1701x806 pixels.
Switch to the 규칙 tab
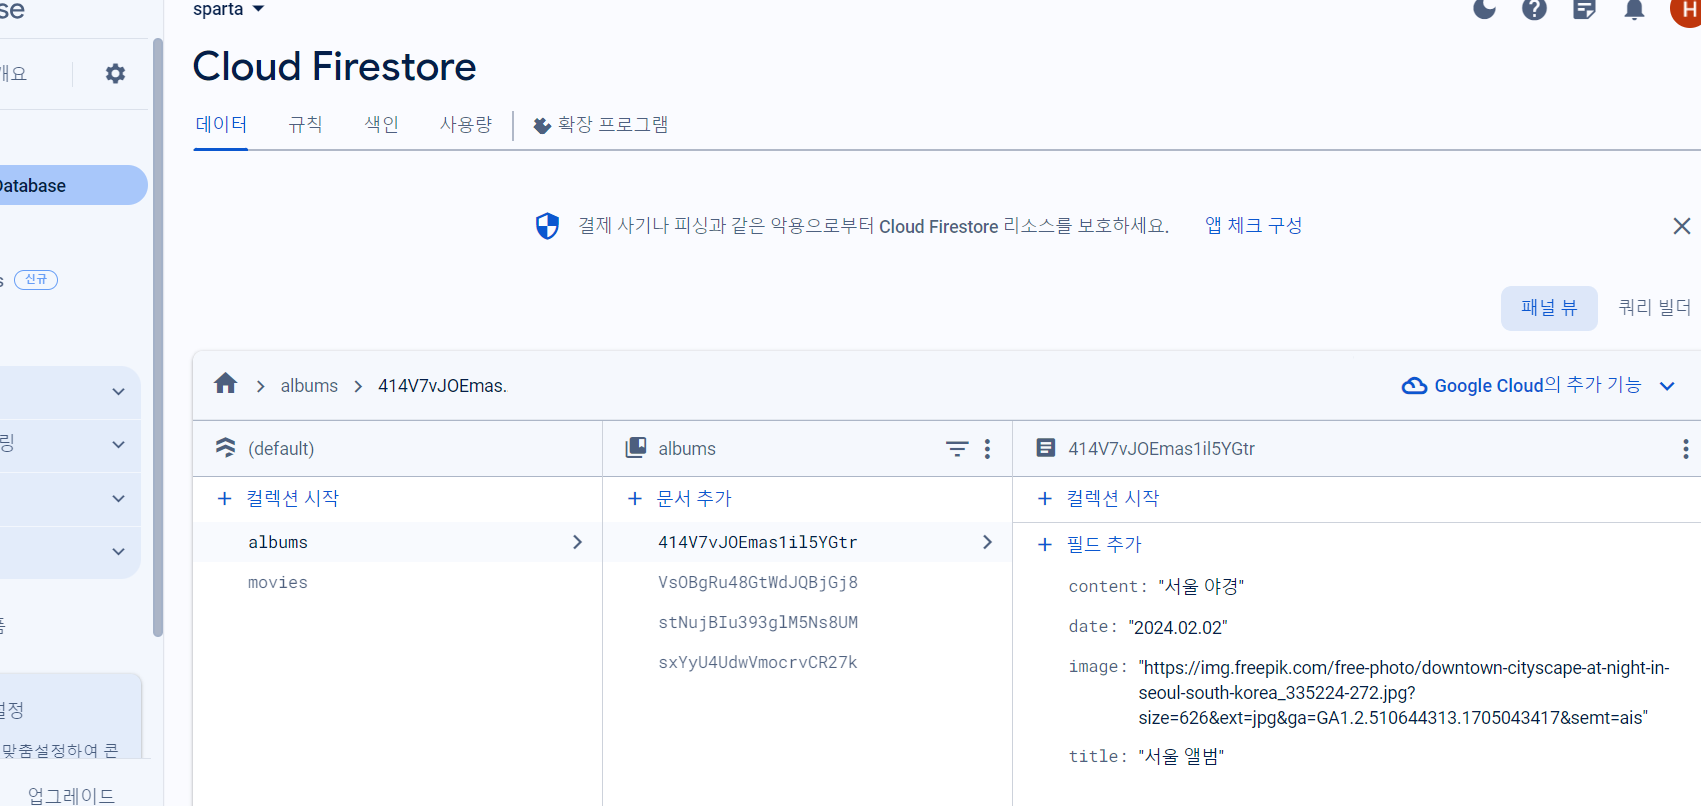tap(305, 125)
